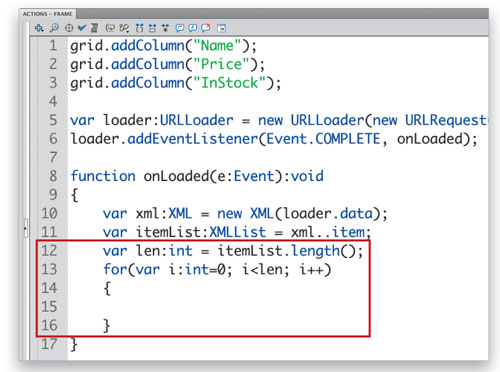
Task: Click the opening brace on line 9
Action: coord(75,195)
